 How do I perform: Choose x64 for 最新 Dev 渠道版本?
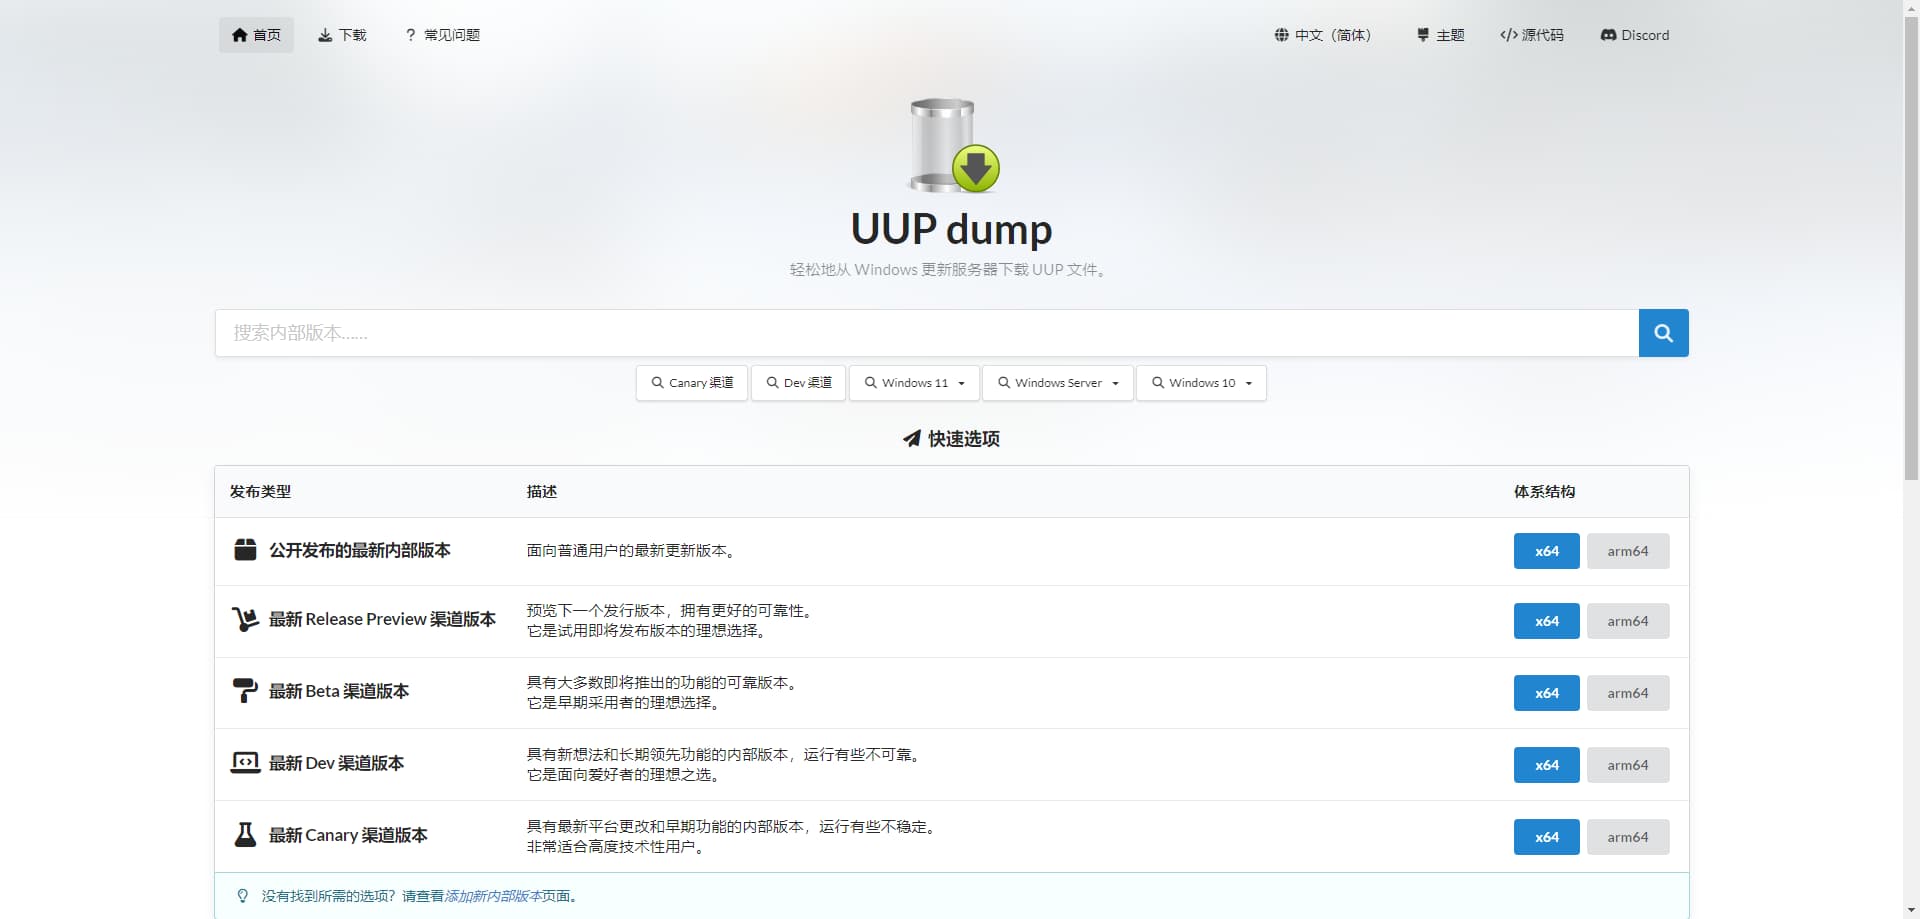(x=1546, y=765)
